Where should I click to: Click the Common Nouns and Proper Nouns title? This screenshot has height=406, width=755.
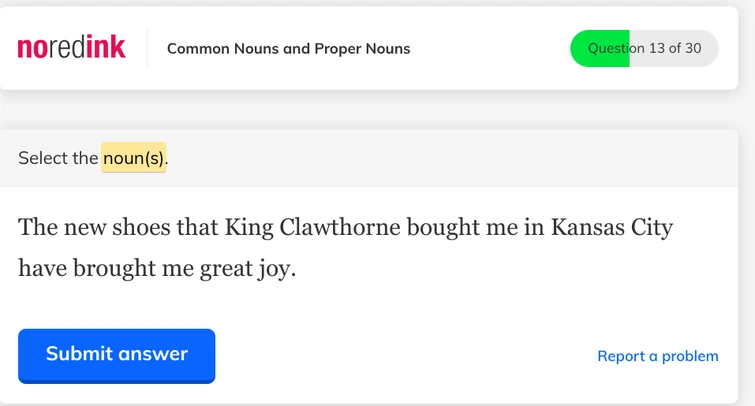pyautogui.click(x=288, y=49)
